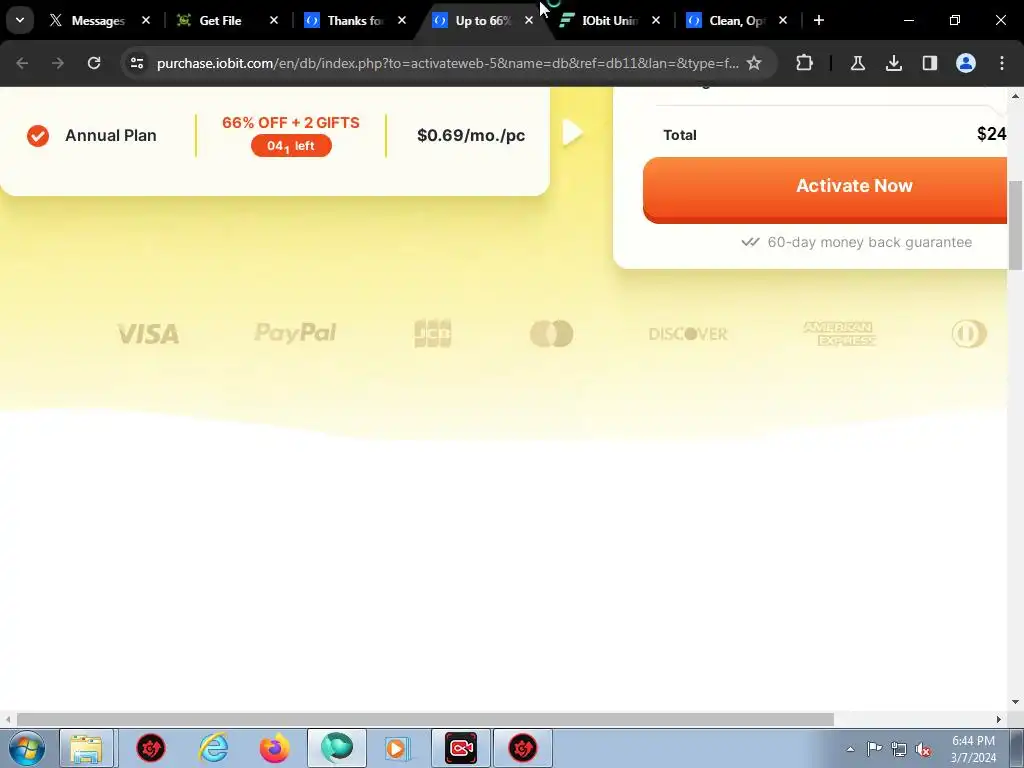
Task: Click the VISA payment logo
Action: [148, 334]
